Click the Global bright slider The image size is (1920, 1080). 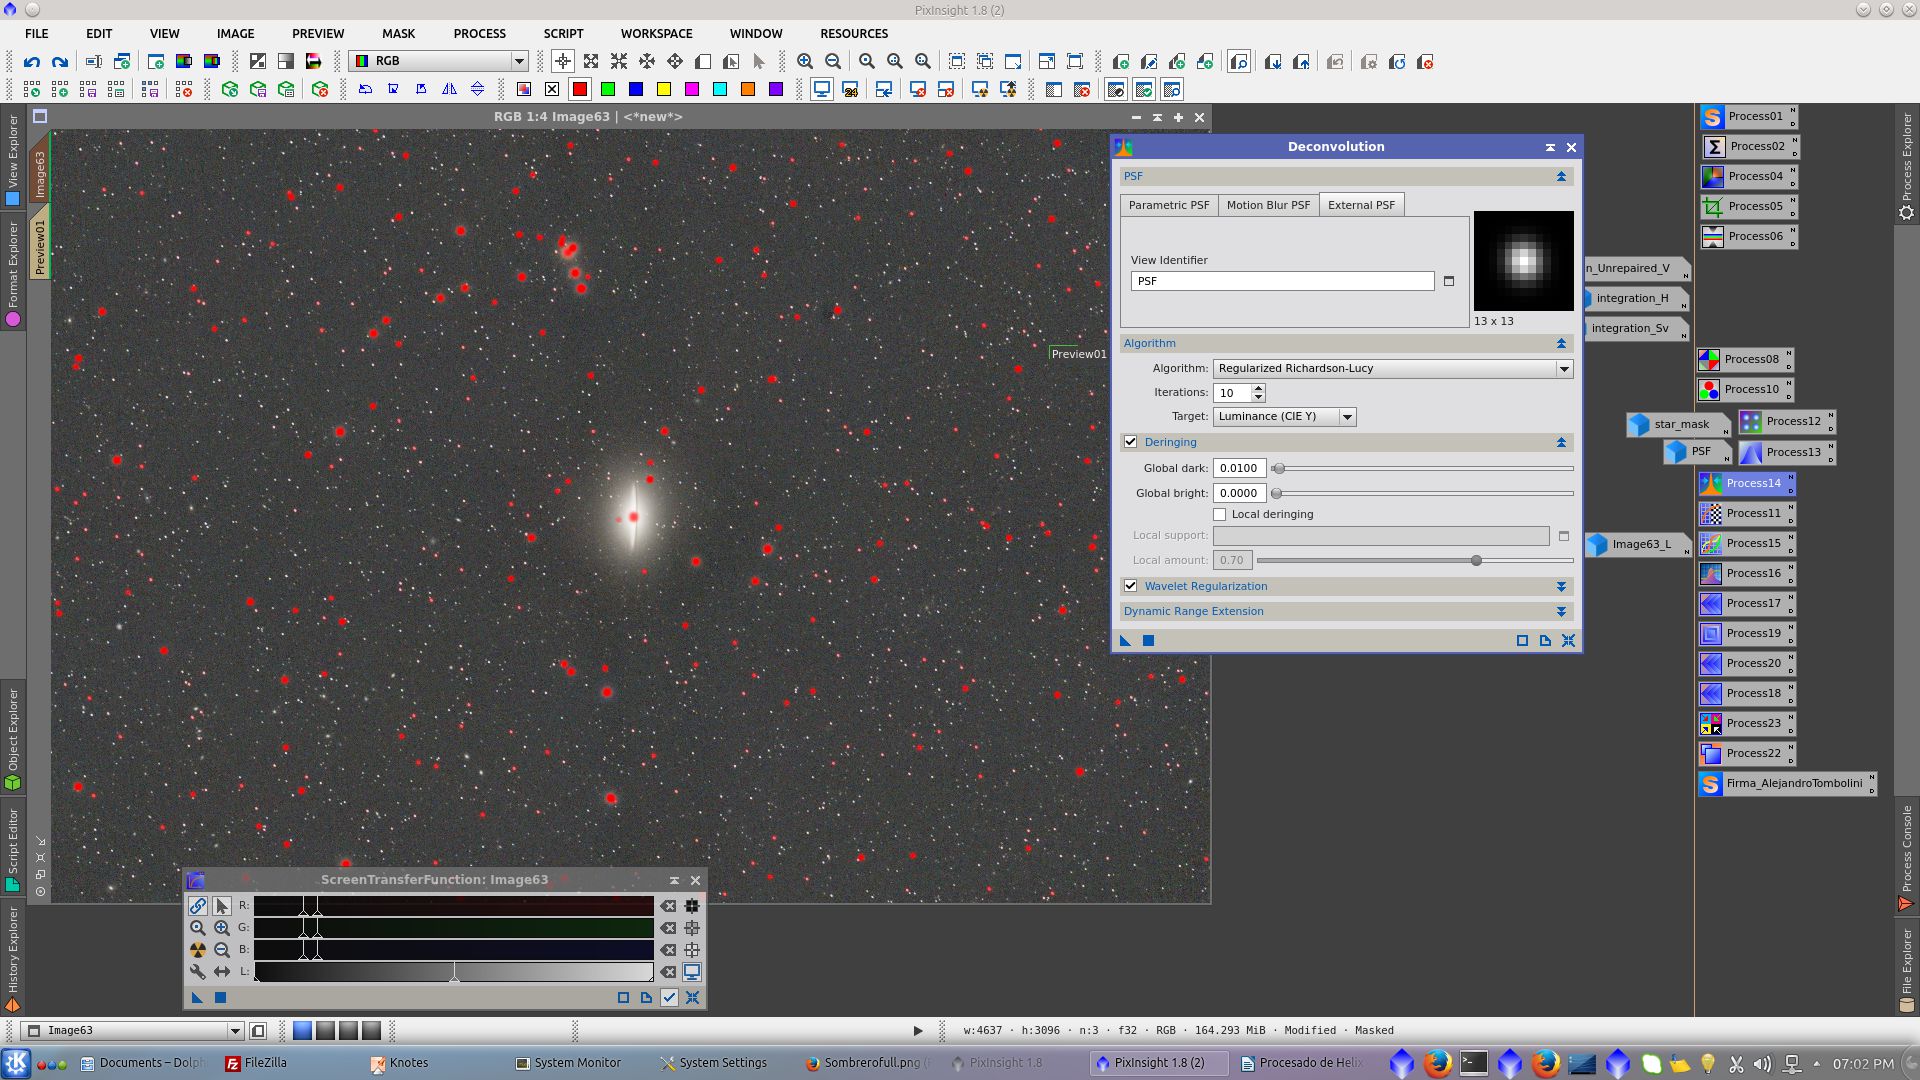[1422, 494]
